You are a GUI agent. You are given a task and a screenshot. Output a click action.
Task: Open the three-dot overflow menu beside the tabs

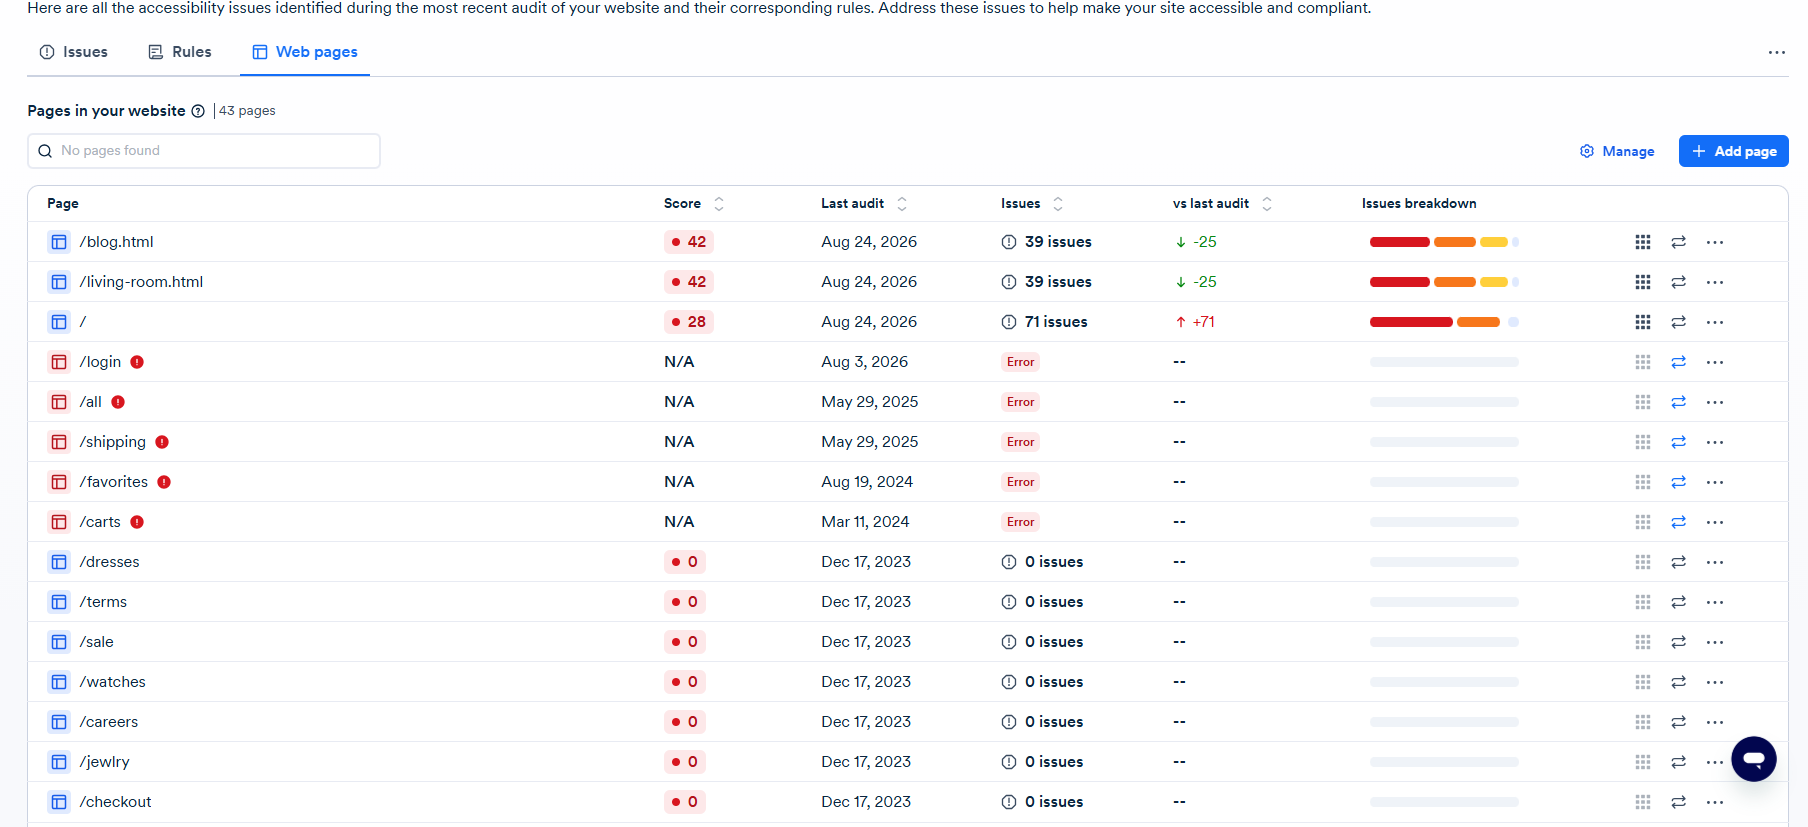coord(1776,52)
